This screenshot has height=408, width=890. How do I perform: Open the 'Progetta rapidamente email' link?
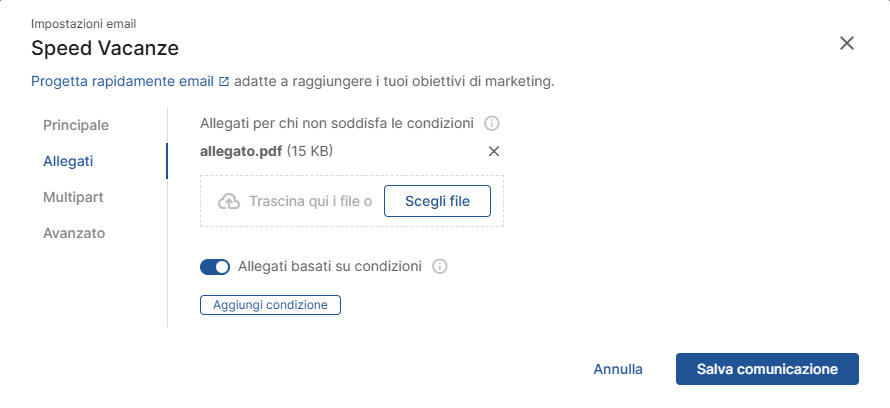point(123,81)
